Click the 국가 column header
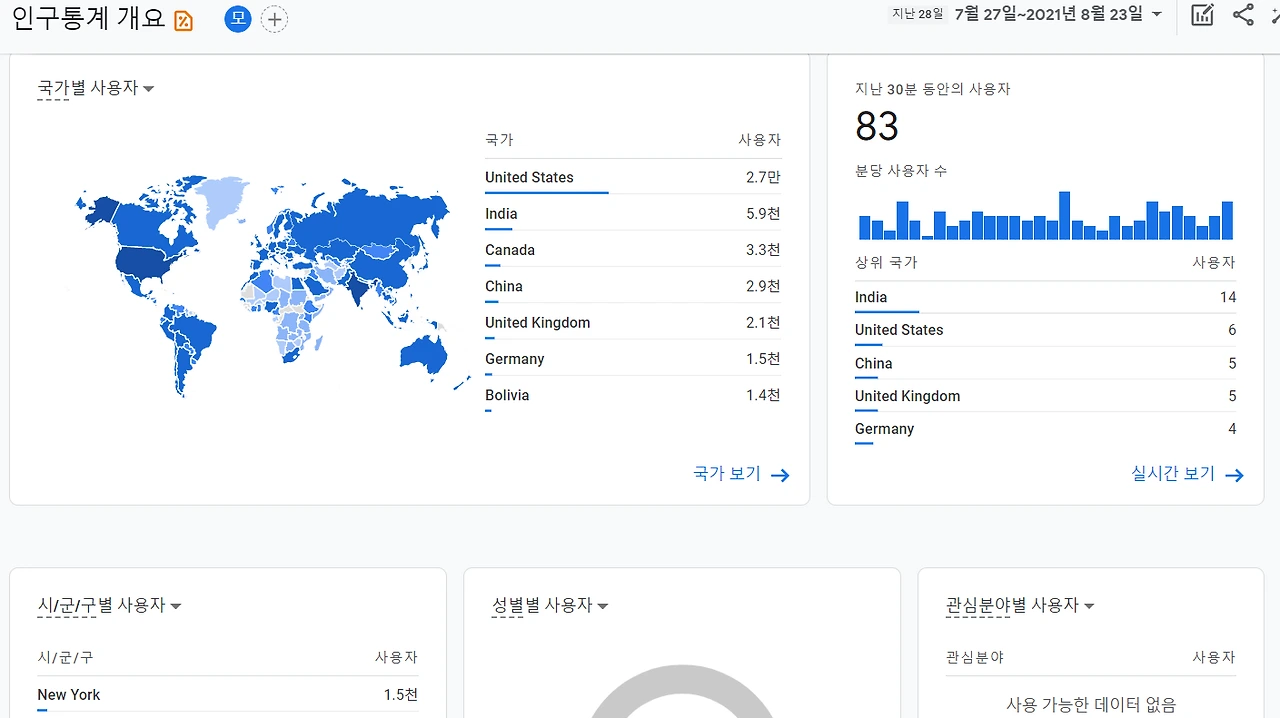Viewport: 1280px width, 718px height. click(x=499, y=140)
